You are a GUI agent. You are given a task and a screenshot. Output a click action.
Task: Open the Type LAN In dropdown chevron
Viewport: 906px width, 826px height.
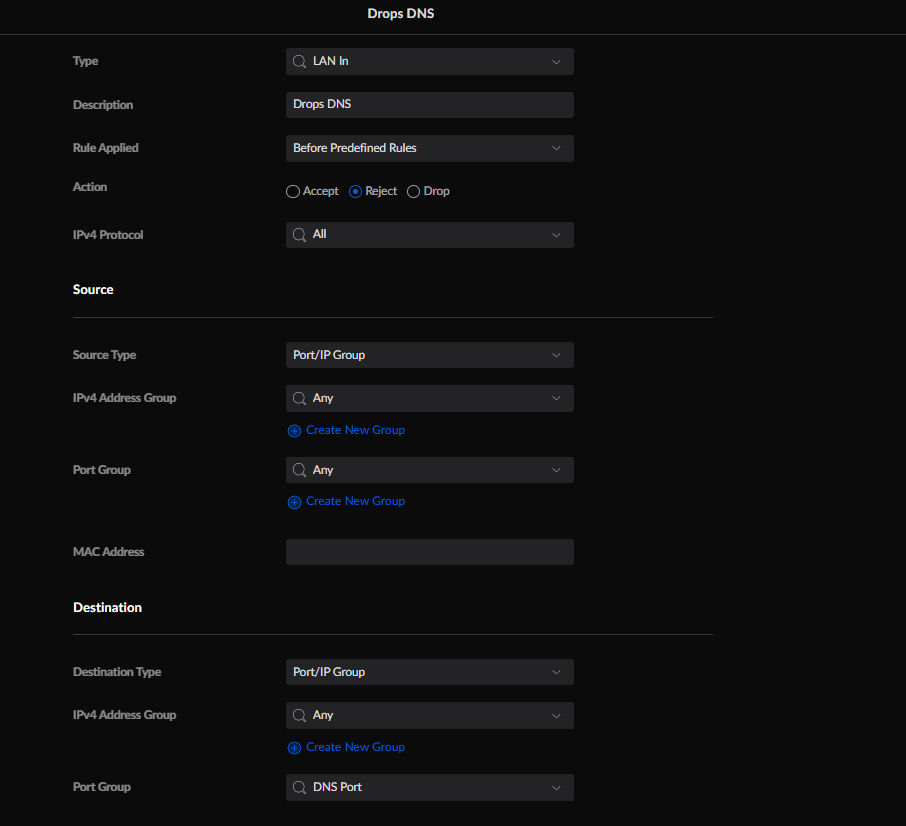(556, 61)
